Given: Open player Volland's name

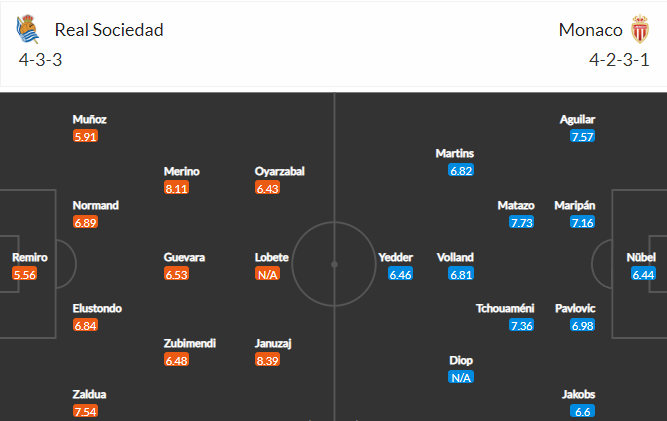Looking at the screenshot, I should 455,257.
